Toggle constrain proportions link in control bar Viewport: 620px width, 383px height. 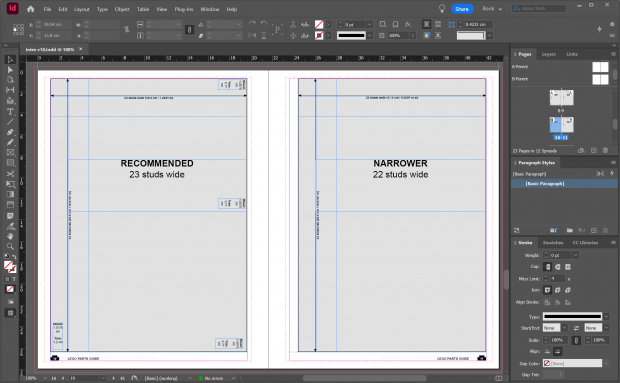[189, 30]
